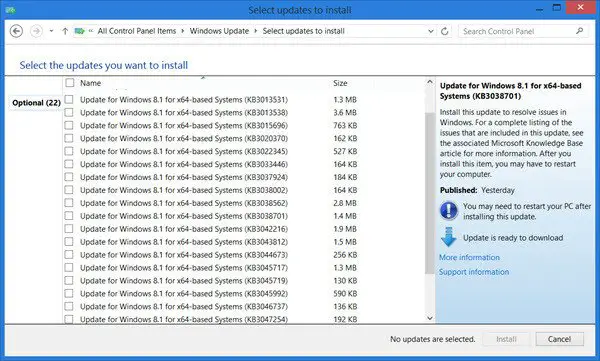The height and width of the screenshot is (361, 600).
Task: Select update KB3045992 row text
Action: pyautogui.click(x=184, y=294)
